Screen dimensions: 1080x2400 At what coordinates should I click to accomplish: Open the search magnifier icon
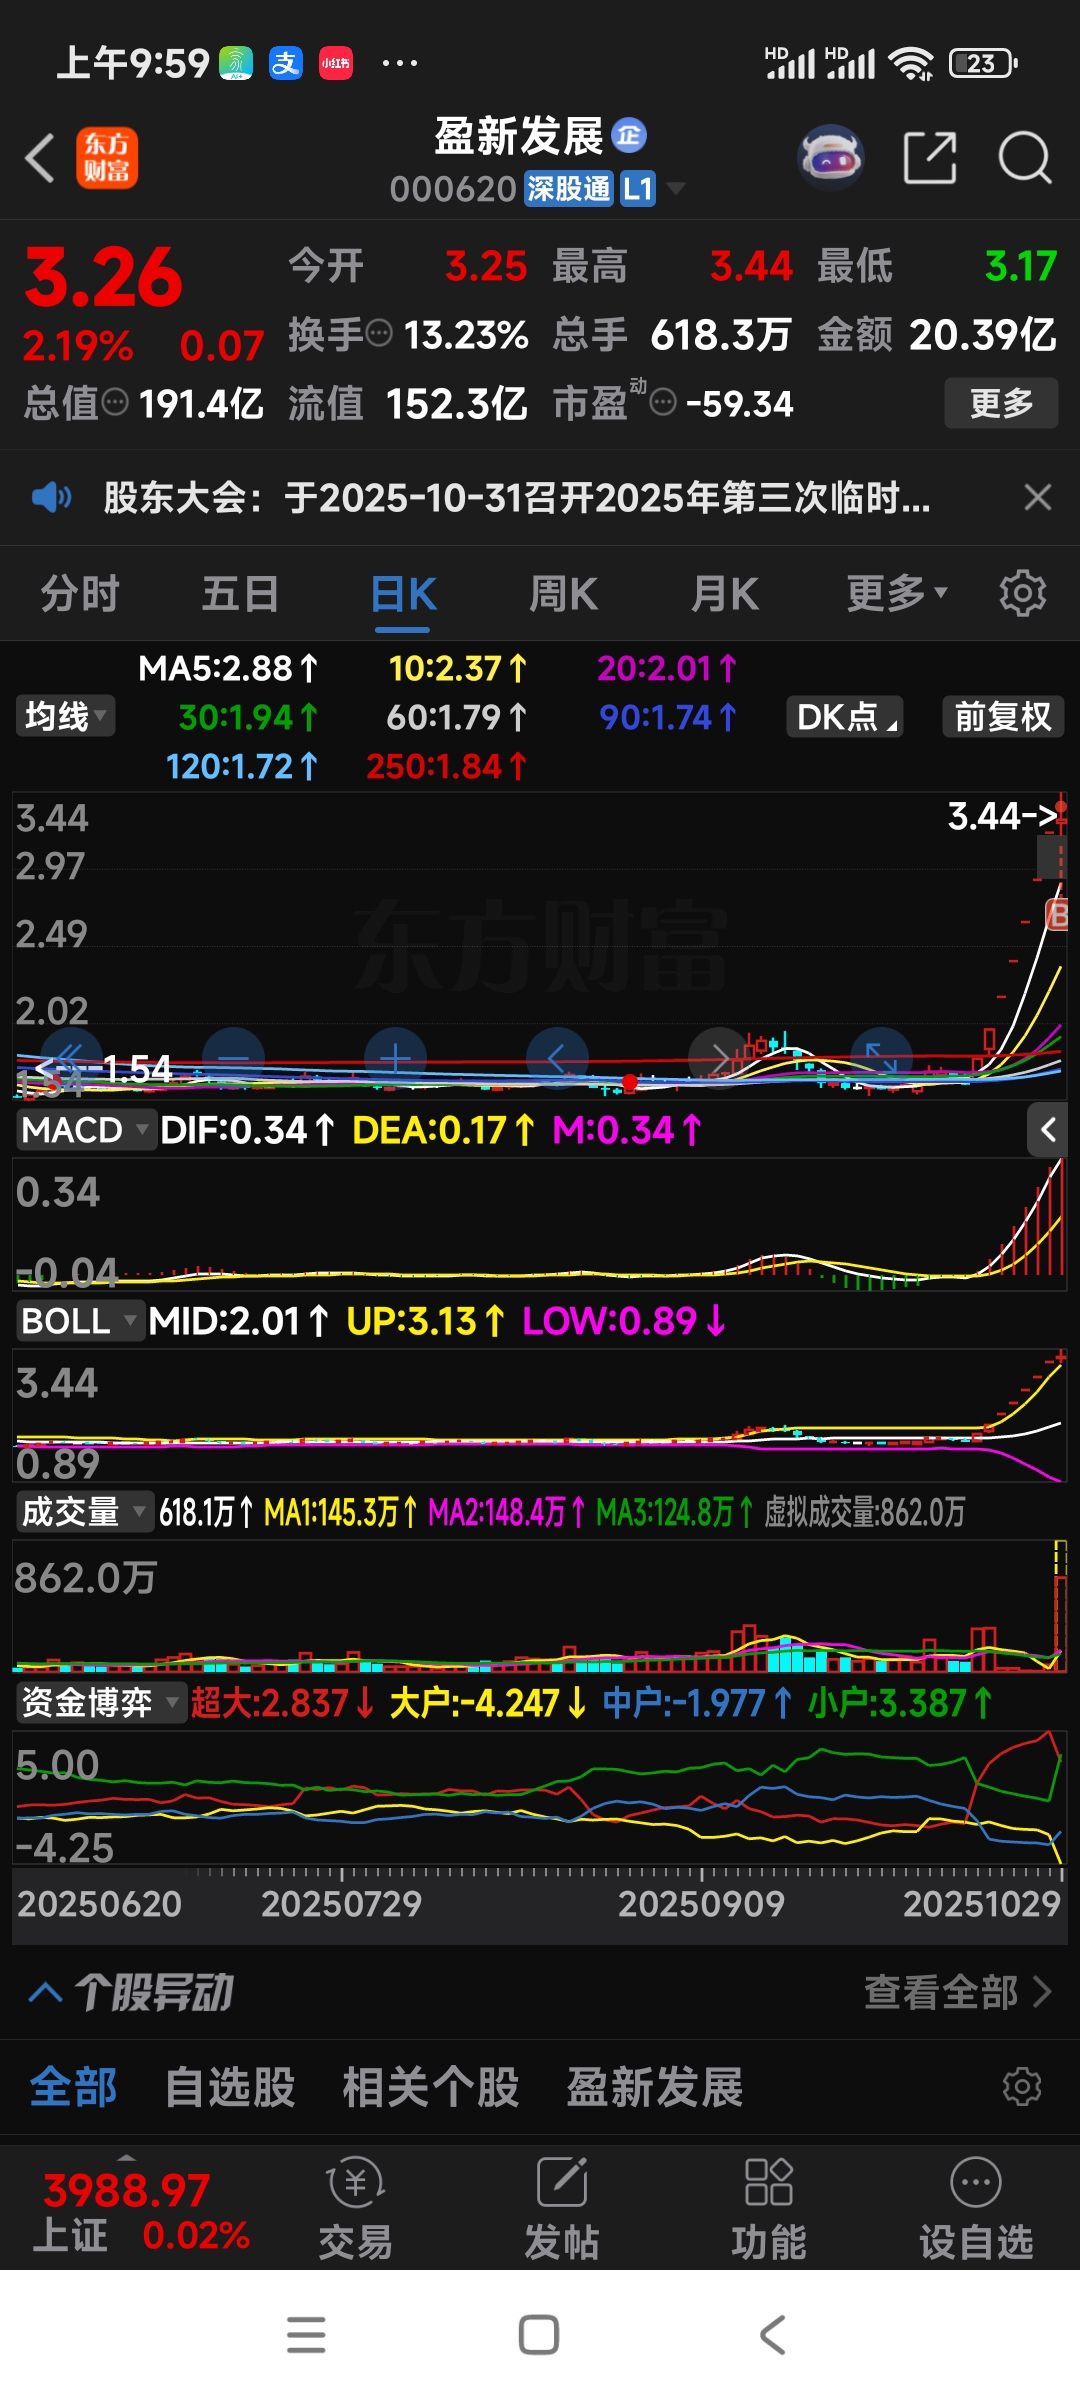point(1025,157)
